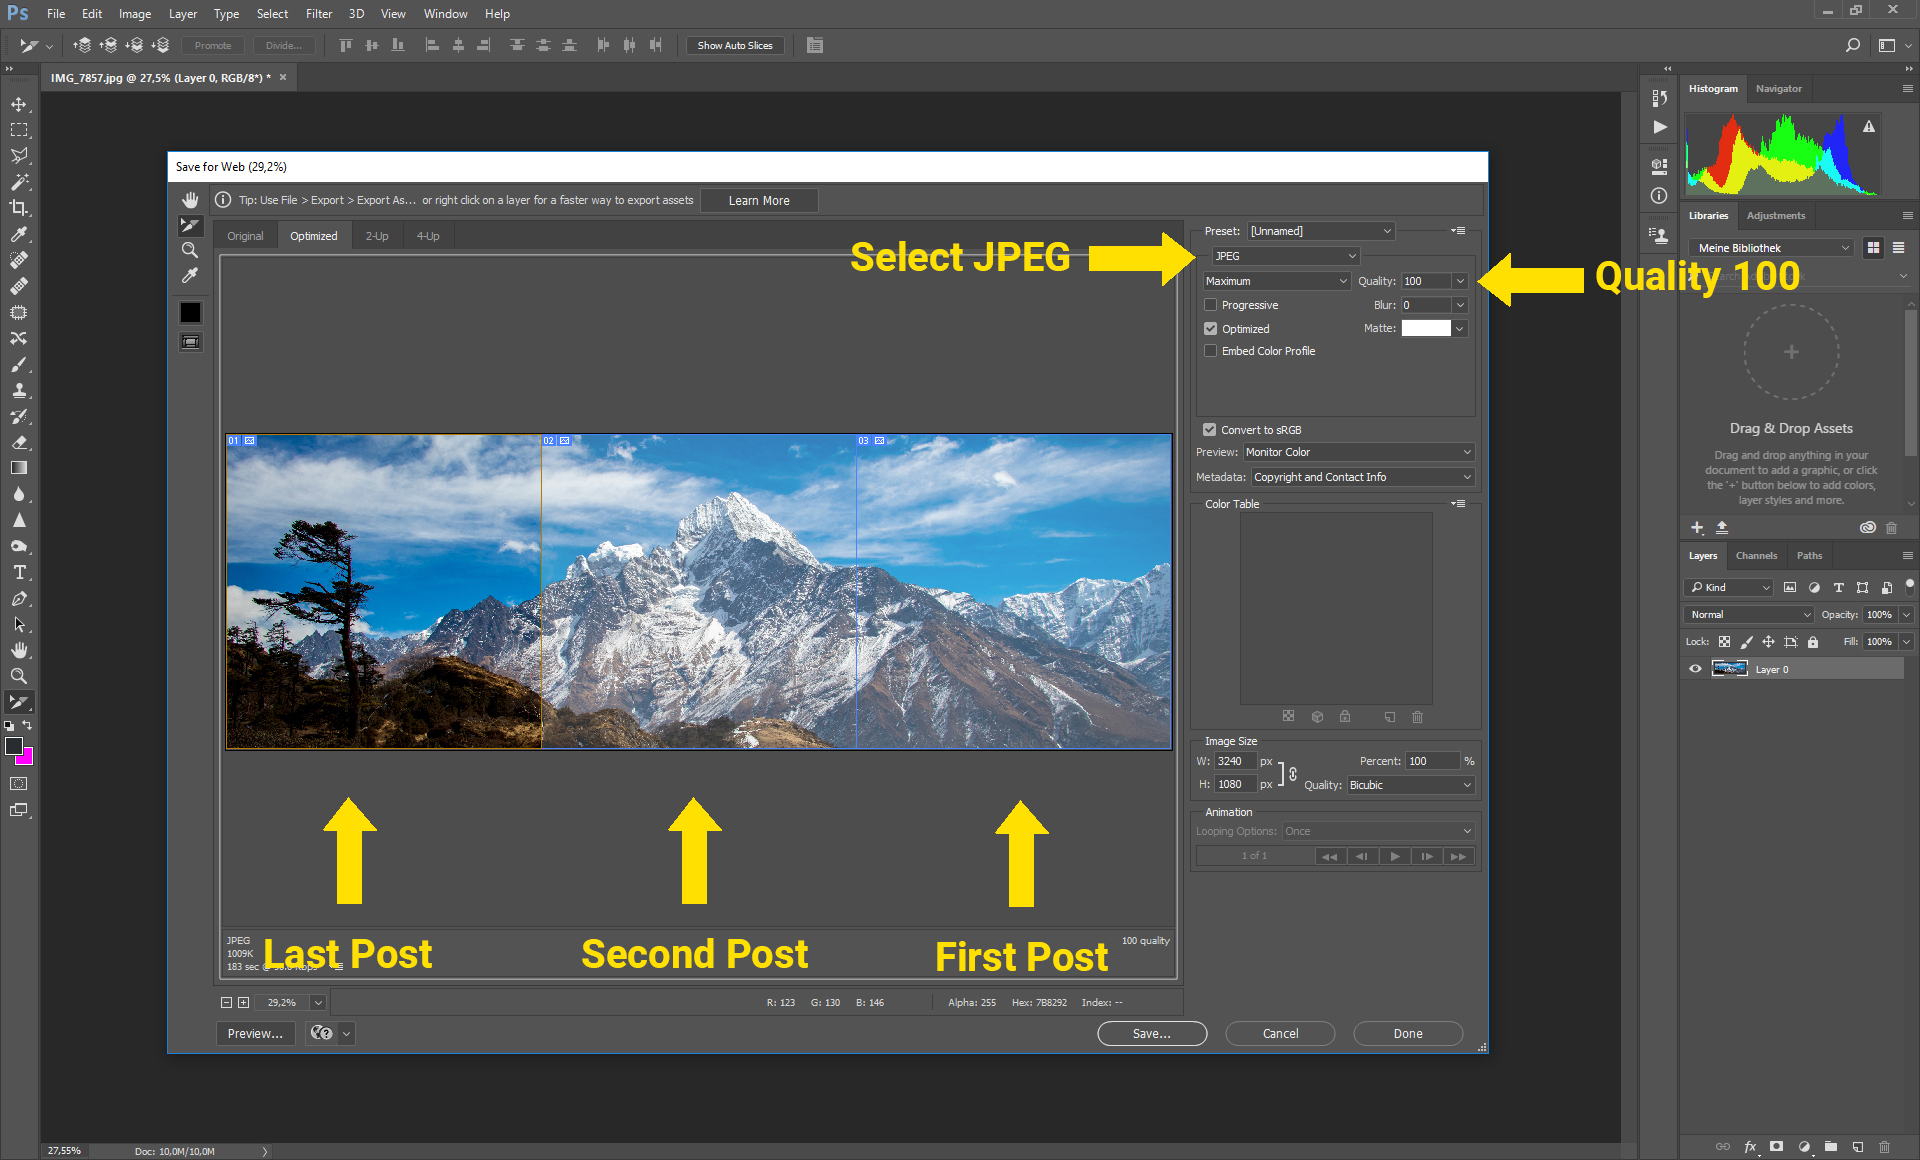Select the Horizontal Type tool
The image size is (1920, 1160).
[x=19, y=572]
